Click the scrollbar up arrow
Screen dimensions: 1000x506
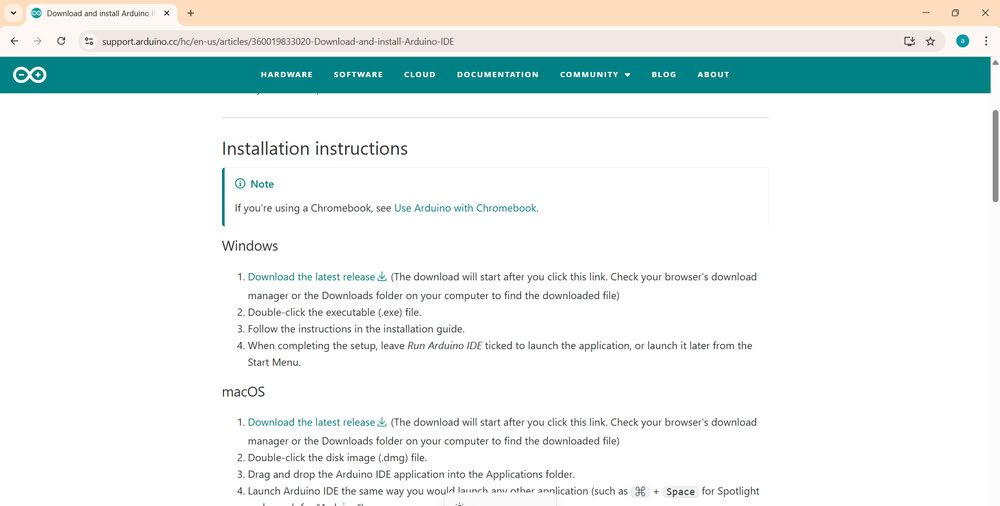pyautogui.click(x=995, y=62)
